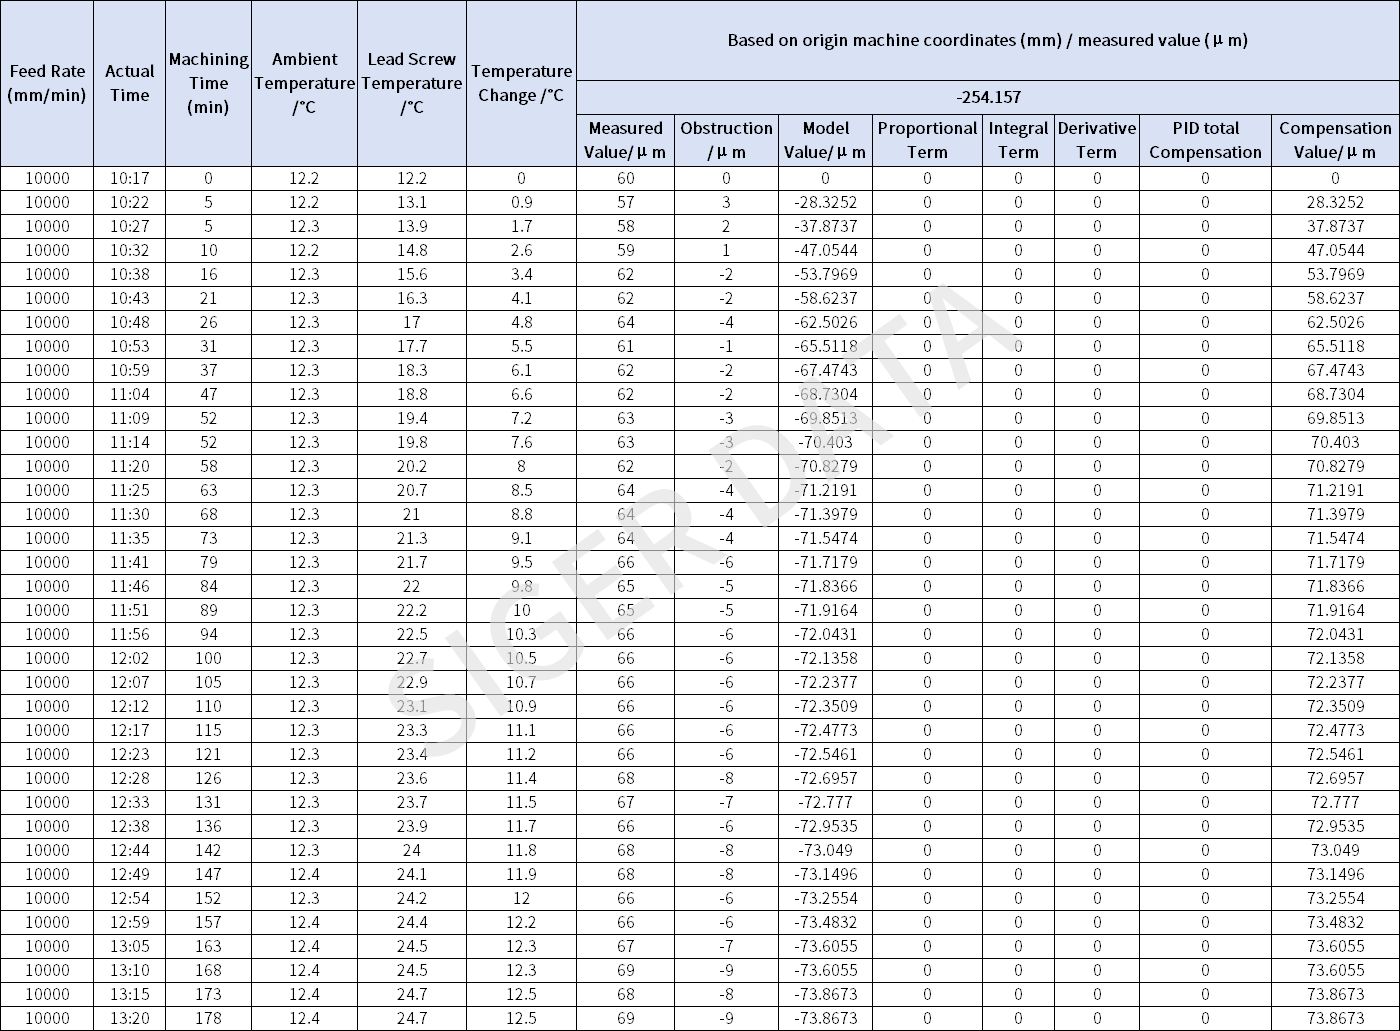Click model value "-47.0544"
The height and width of the screenshot is (1031, 1400).
[825, 250]
